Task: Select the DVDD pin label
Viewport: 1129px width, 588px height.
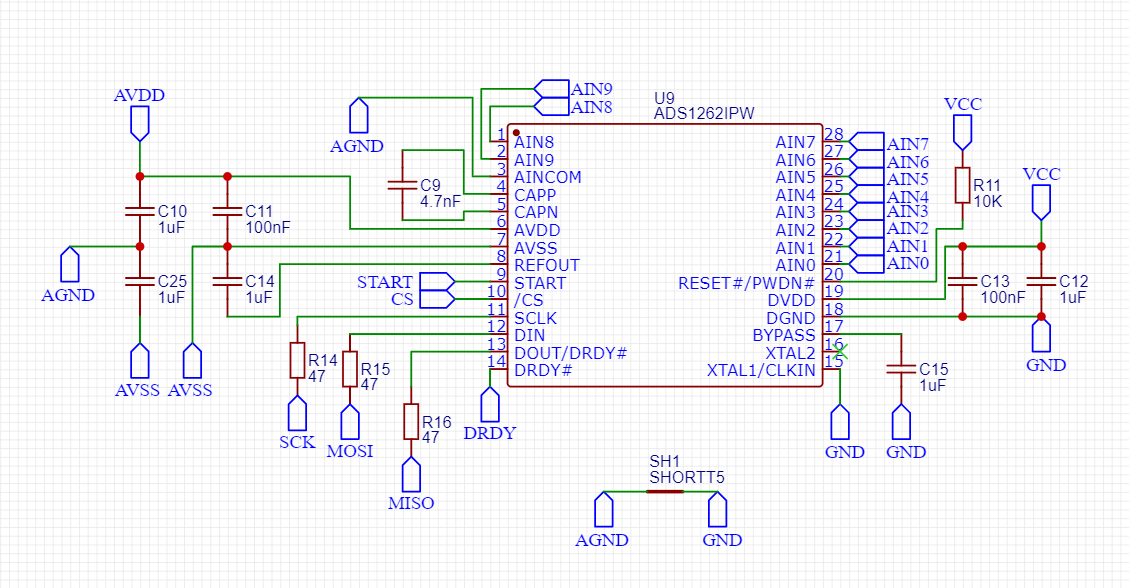Action: pos(791,300)
